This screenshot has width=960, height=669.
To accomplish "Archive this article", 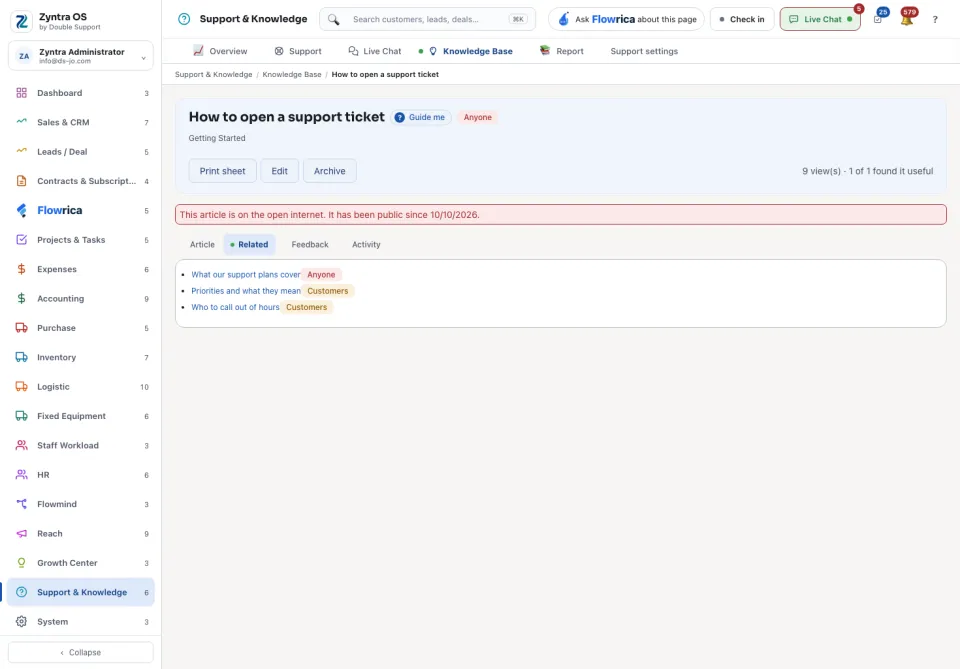I will pyautogui.click(x=329, y=171).
